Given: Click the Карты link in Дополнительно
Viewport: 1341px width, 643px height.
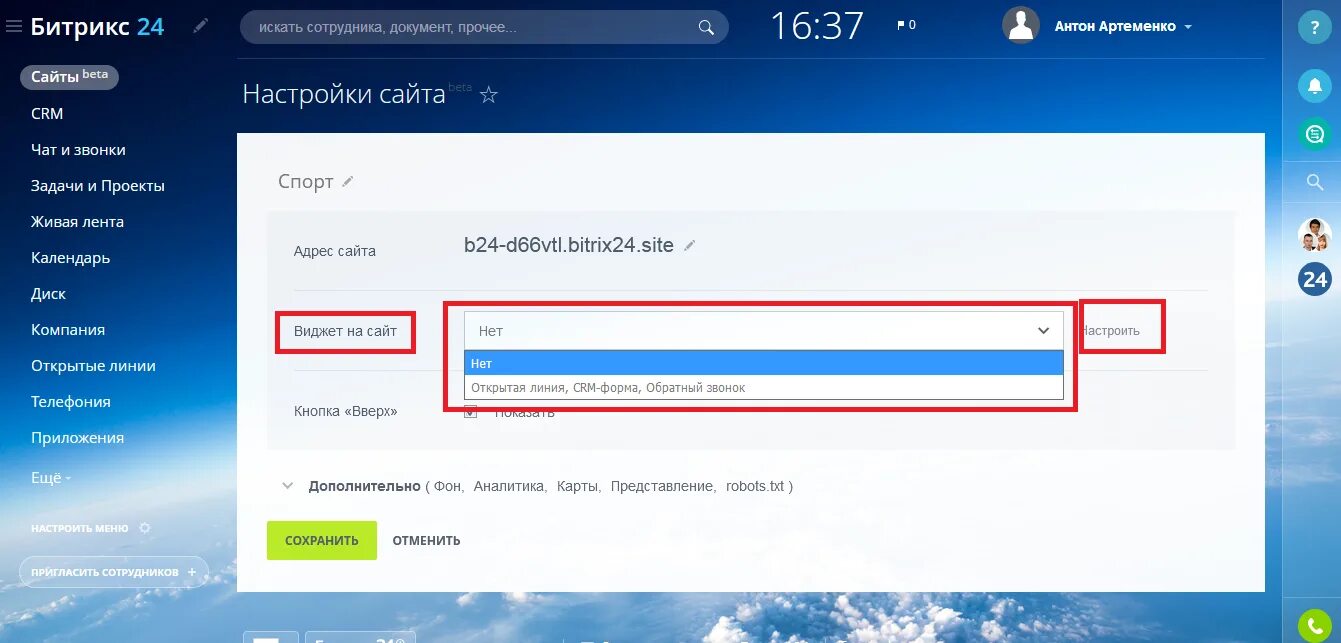Looking at the screenshot, I should point(578,486).
